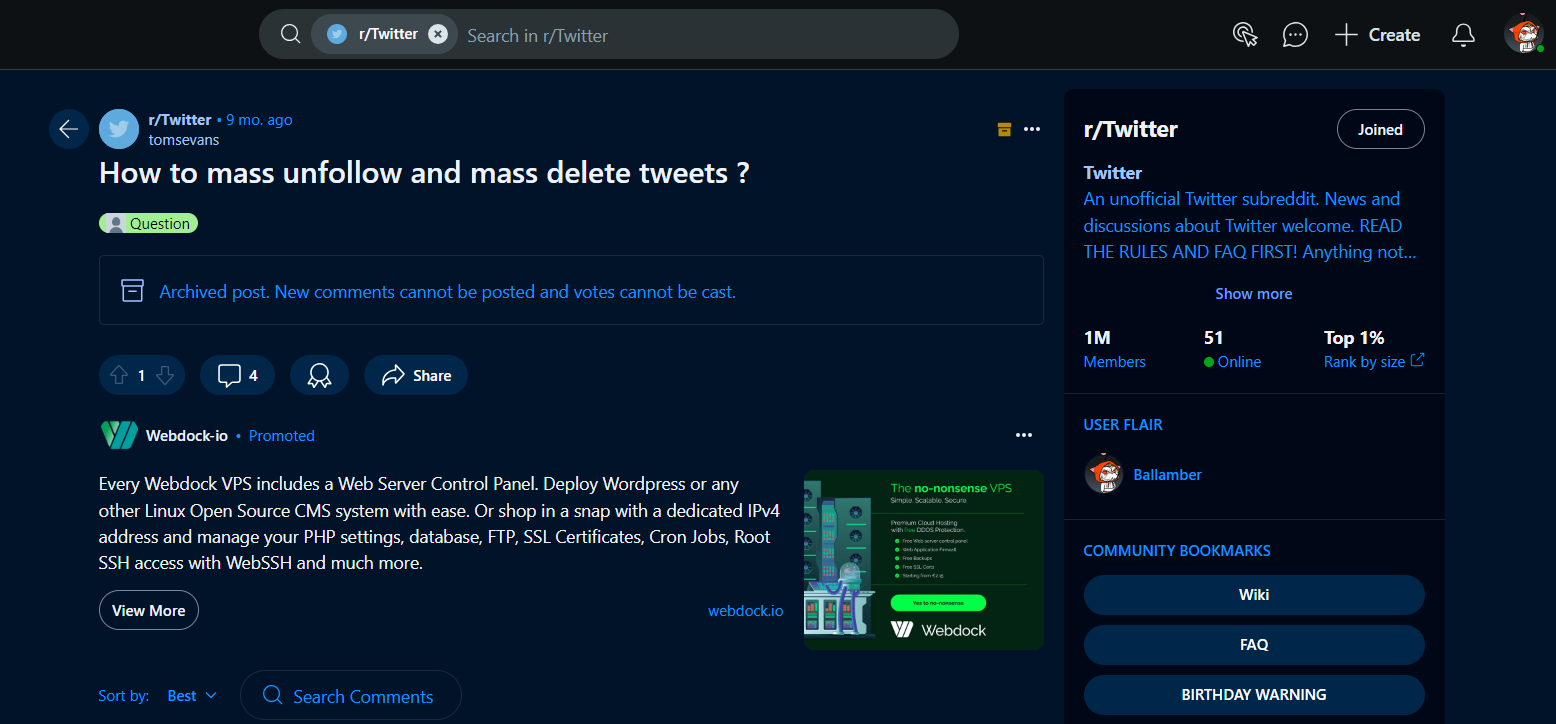
Task: Open the r/Twitter sidebar heading
Action: click(1130, 129)
